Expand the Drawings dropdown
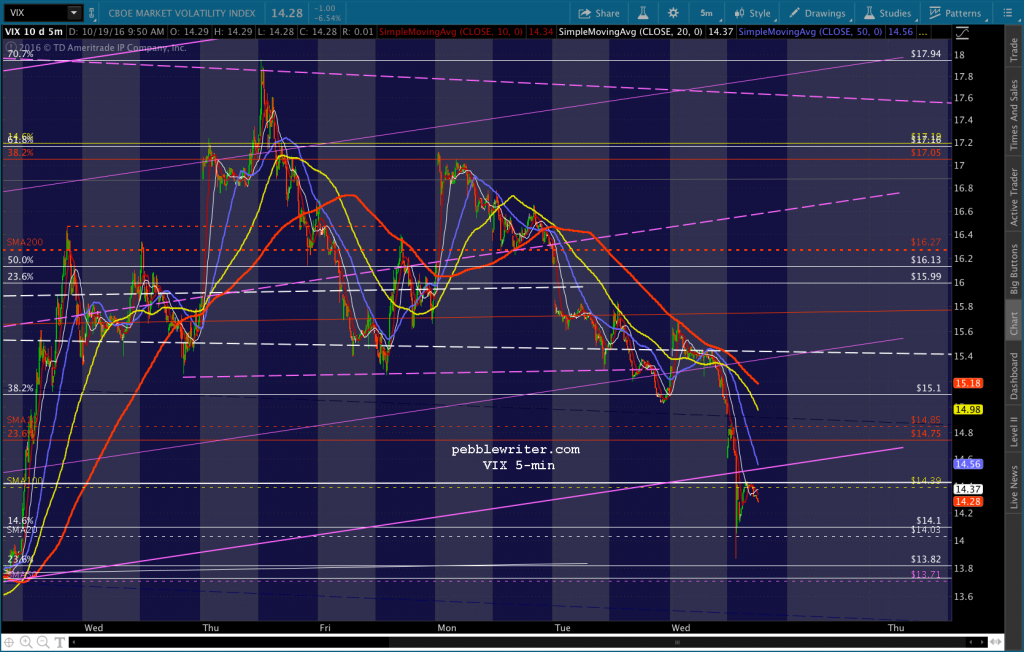1024x652 pixels. (x=818, y=13)
